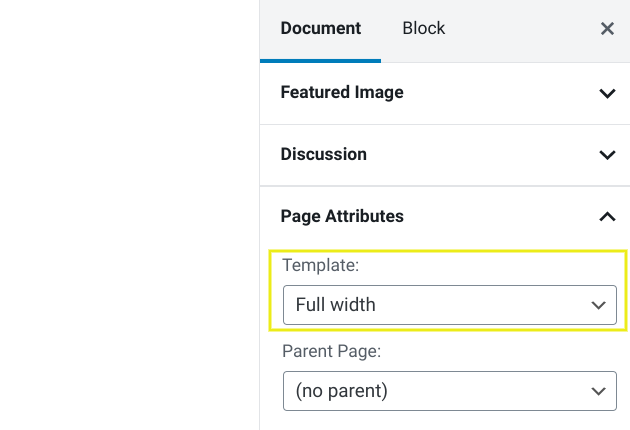Click the blank editor canvas area

coord(128,215)
